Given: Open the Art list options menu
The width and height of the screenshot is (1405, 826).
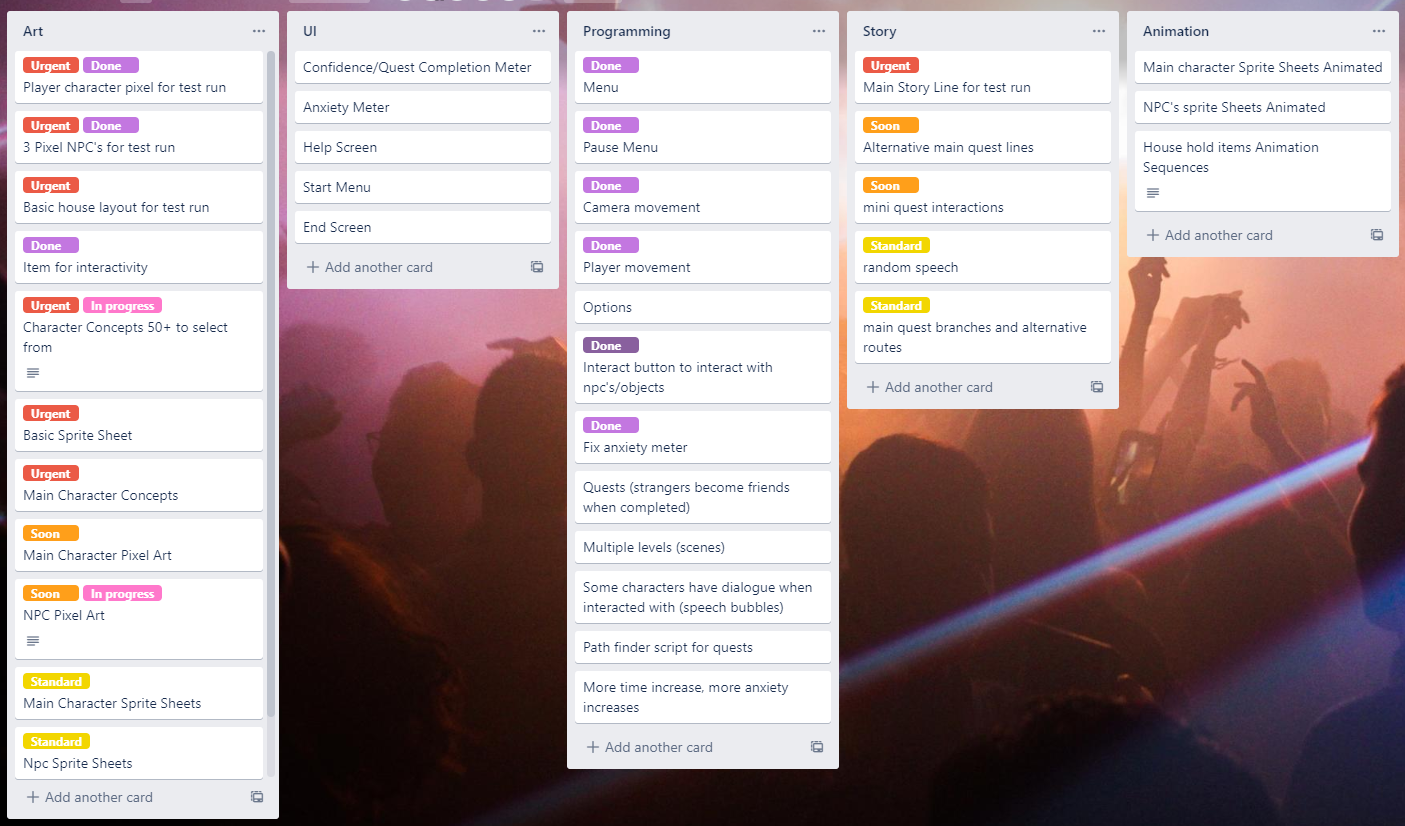Looking at the screenshot, I should [259, 31].
